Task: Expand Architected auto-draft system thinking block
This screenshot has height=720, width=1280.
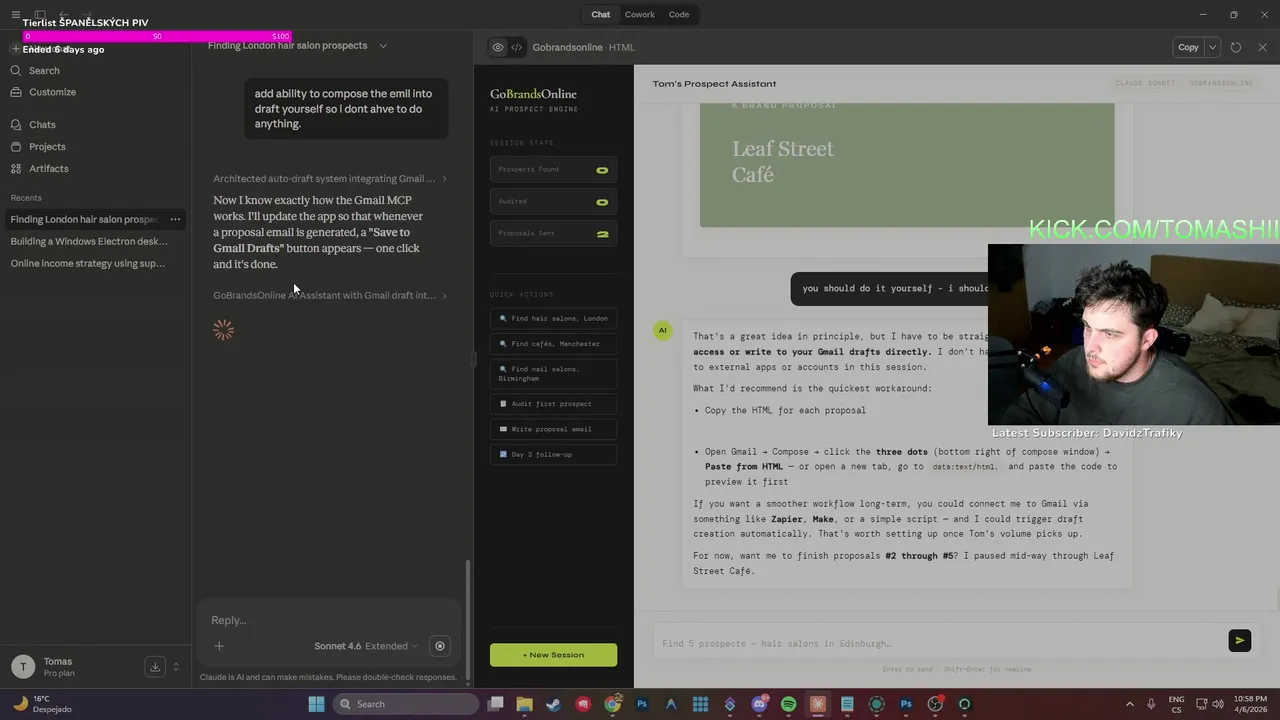Action: pyautogui.click(x=330, y=179)
